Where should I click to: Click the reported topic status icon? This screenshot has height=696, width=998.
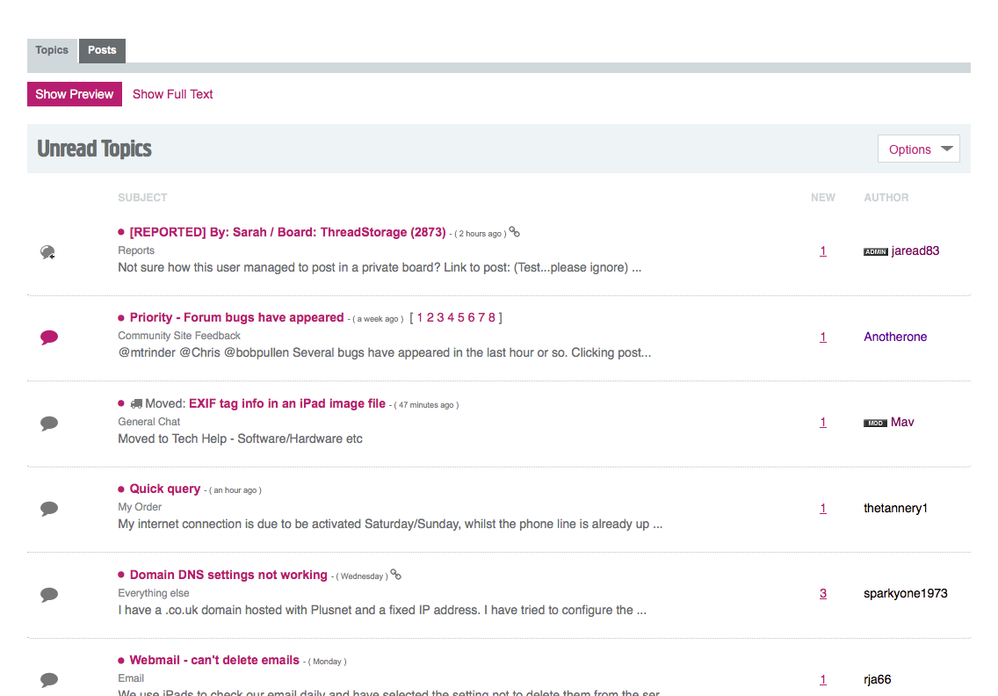48,252
